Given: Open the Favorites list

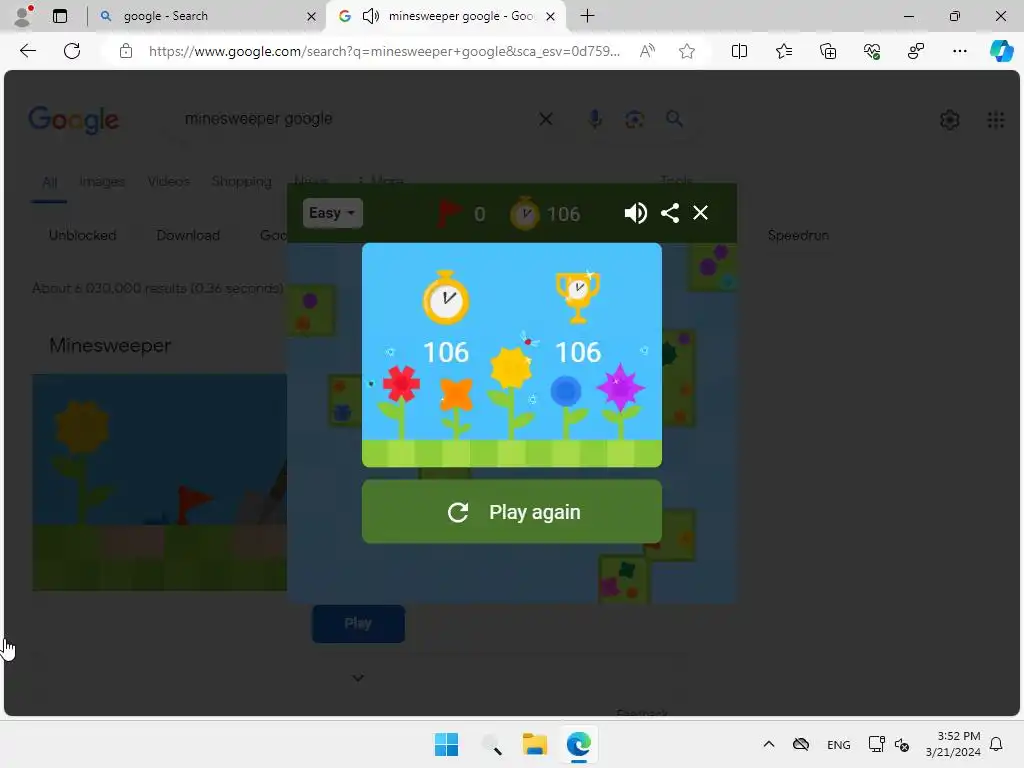Looking at the screenshot, I should click(x=784, y=51).
